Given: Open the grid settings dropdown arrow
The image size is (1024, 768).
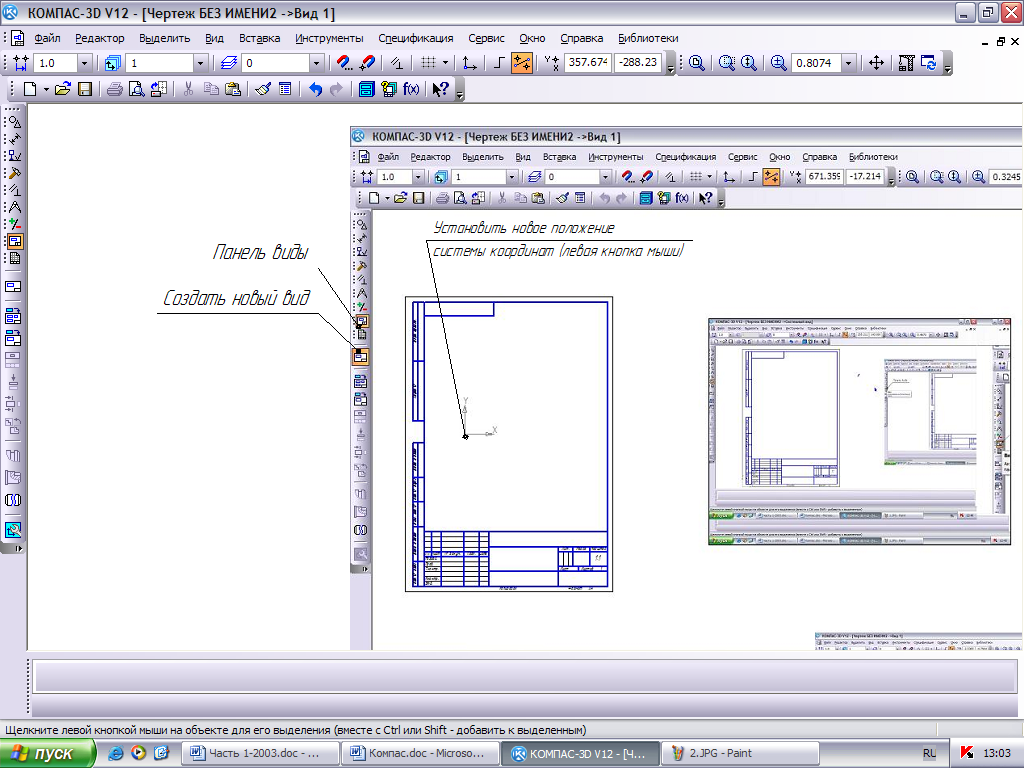Looking at the screenshot, I should pyautogui.click(x=445, y=63).
